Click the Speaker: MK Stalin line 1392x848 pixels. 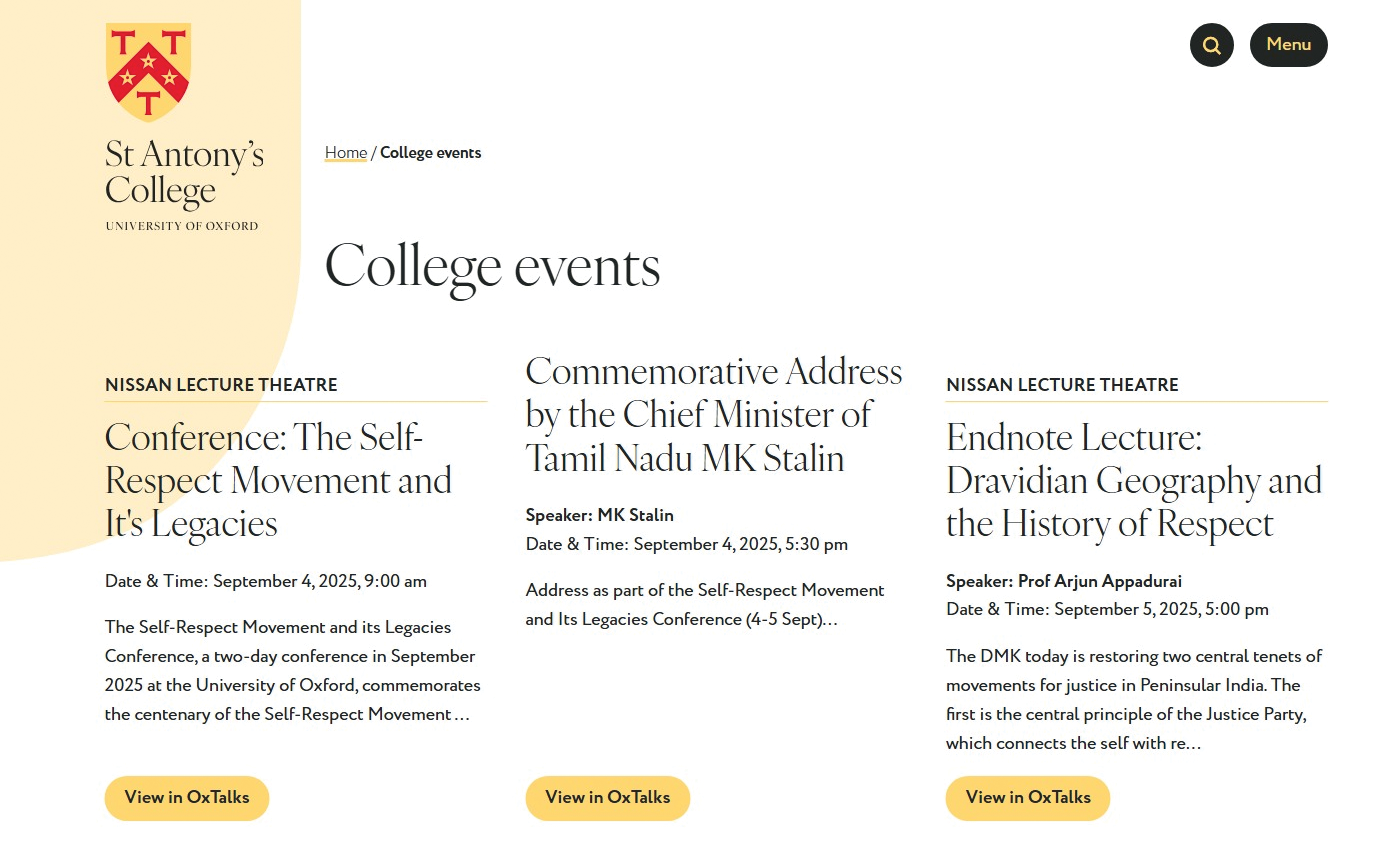coord(600,516)
